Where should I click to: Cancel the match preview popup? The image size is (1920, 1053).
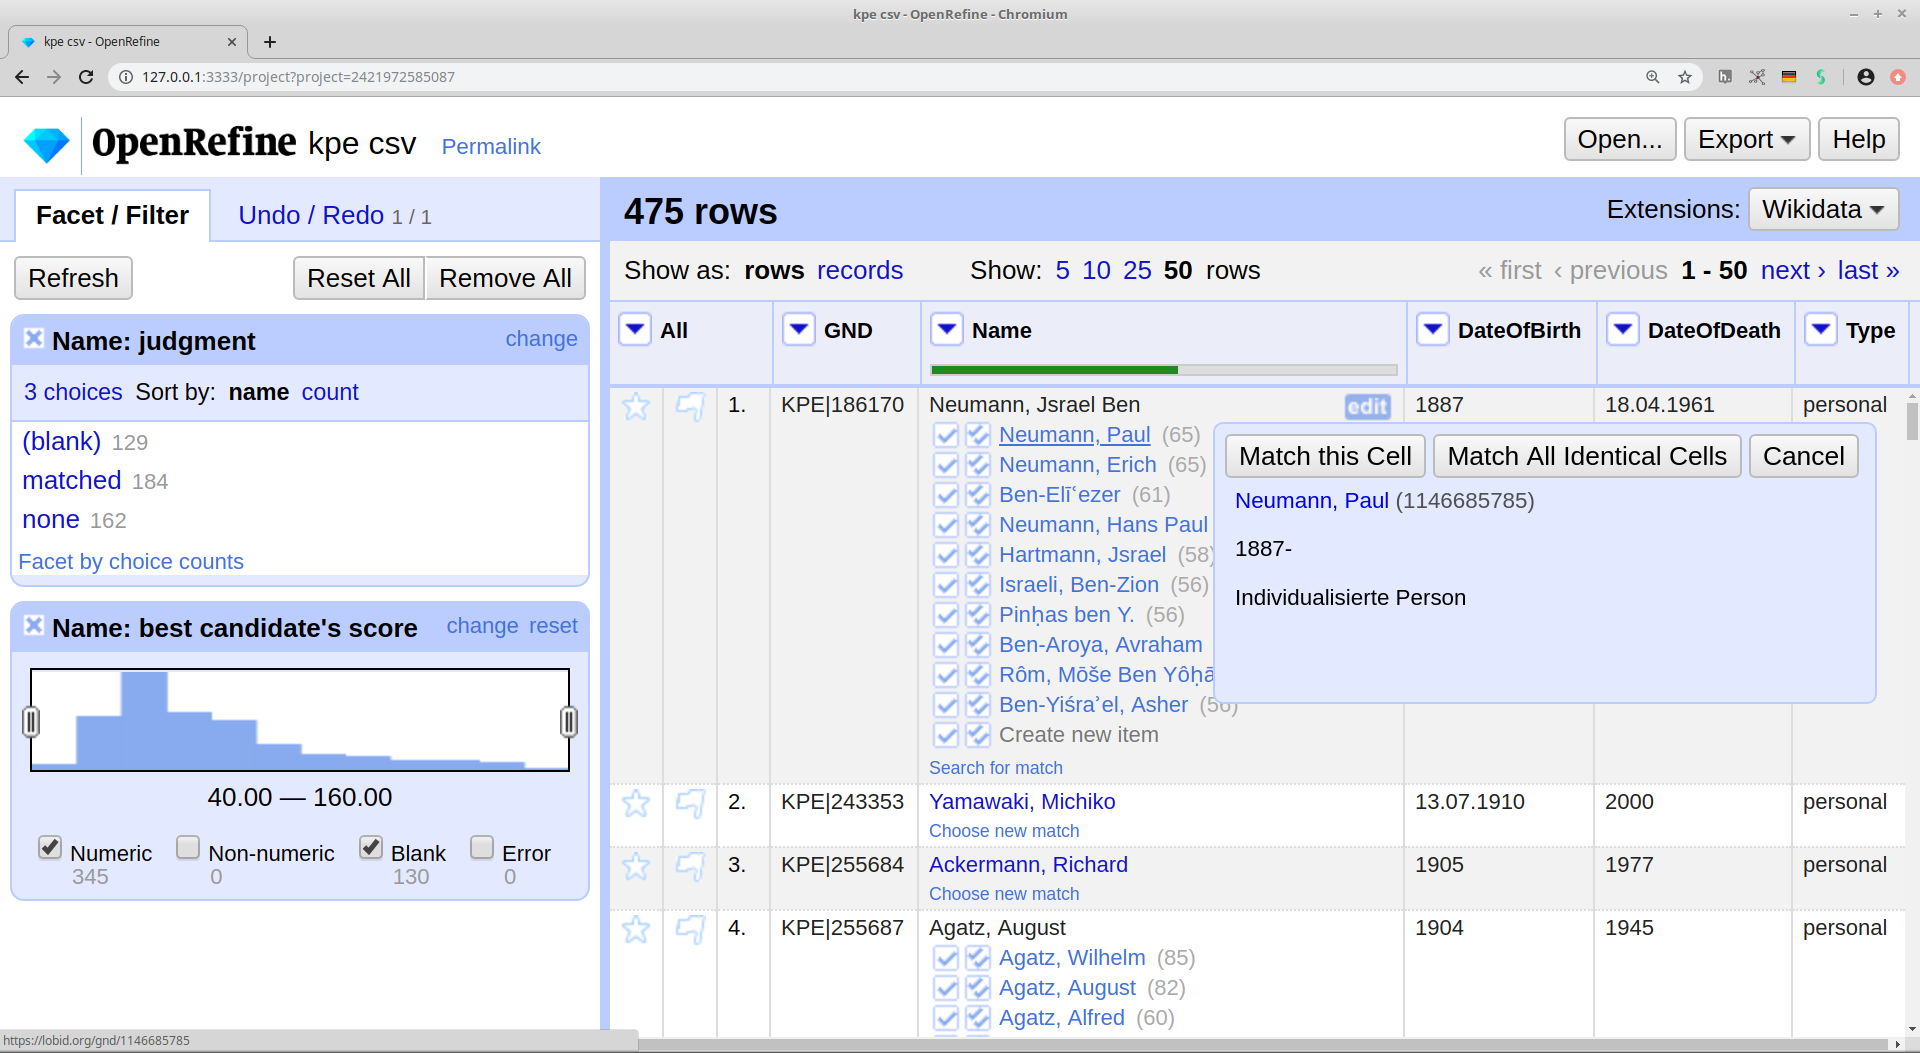pyautogui.click(x=1803, y=456)
